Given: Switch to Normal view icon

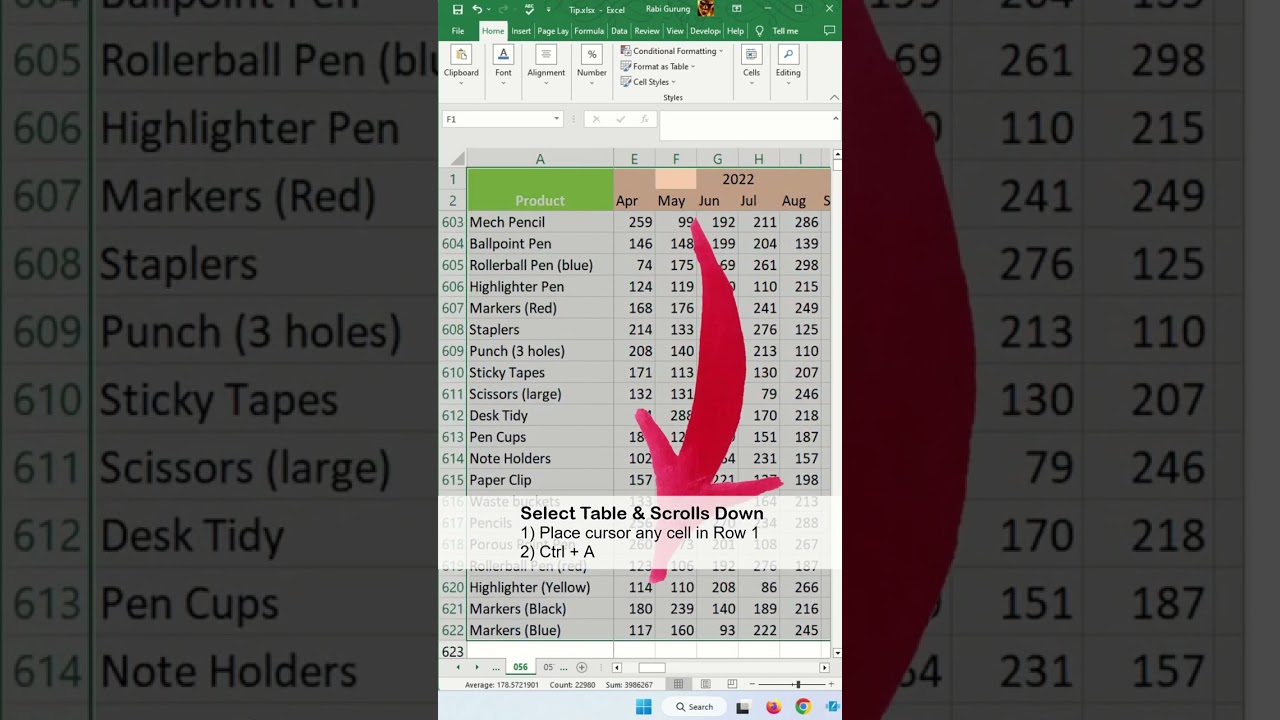Looking at the screenshot, I should click(678, 684).
